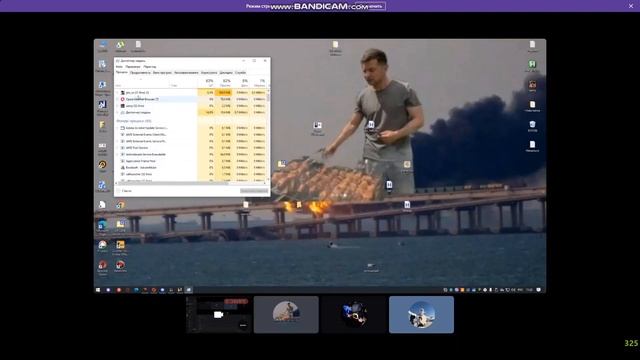Viewport: 640px width, 360px height.
Task: Switch to the Startup tab
Action: [x=186, y=73]
